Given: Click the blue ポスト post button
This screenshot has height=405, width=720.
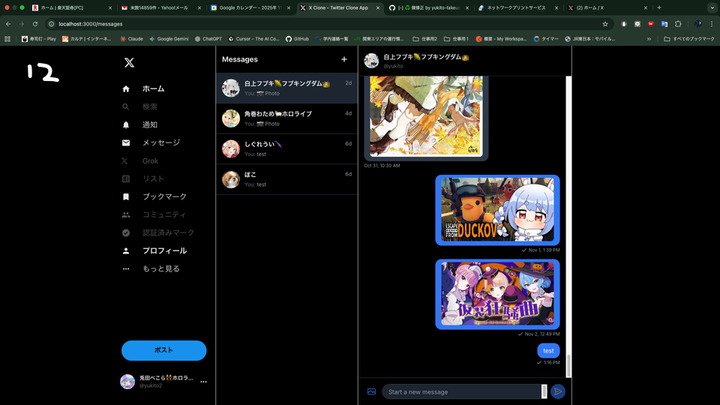Looking at the screenshot, I should [164, 350].
